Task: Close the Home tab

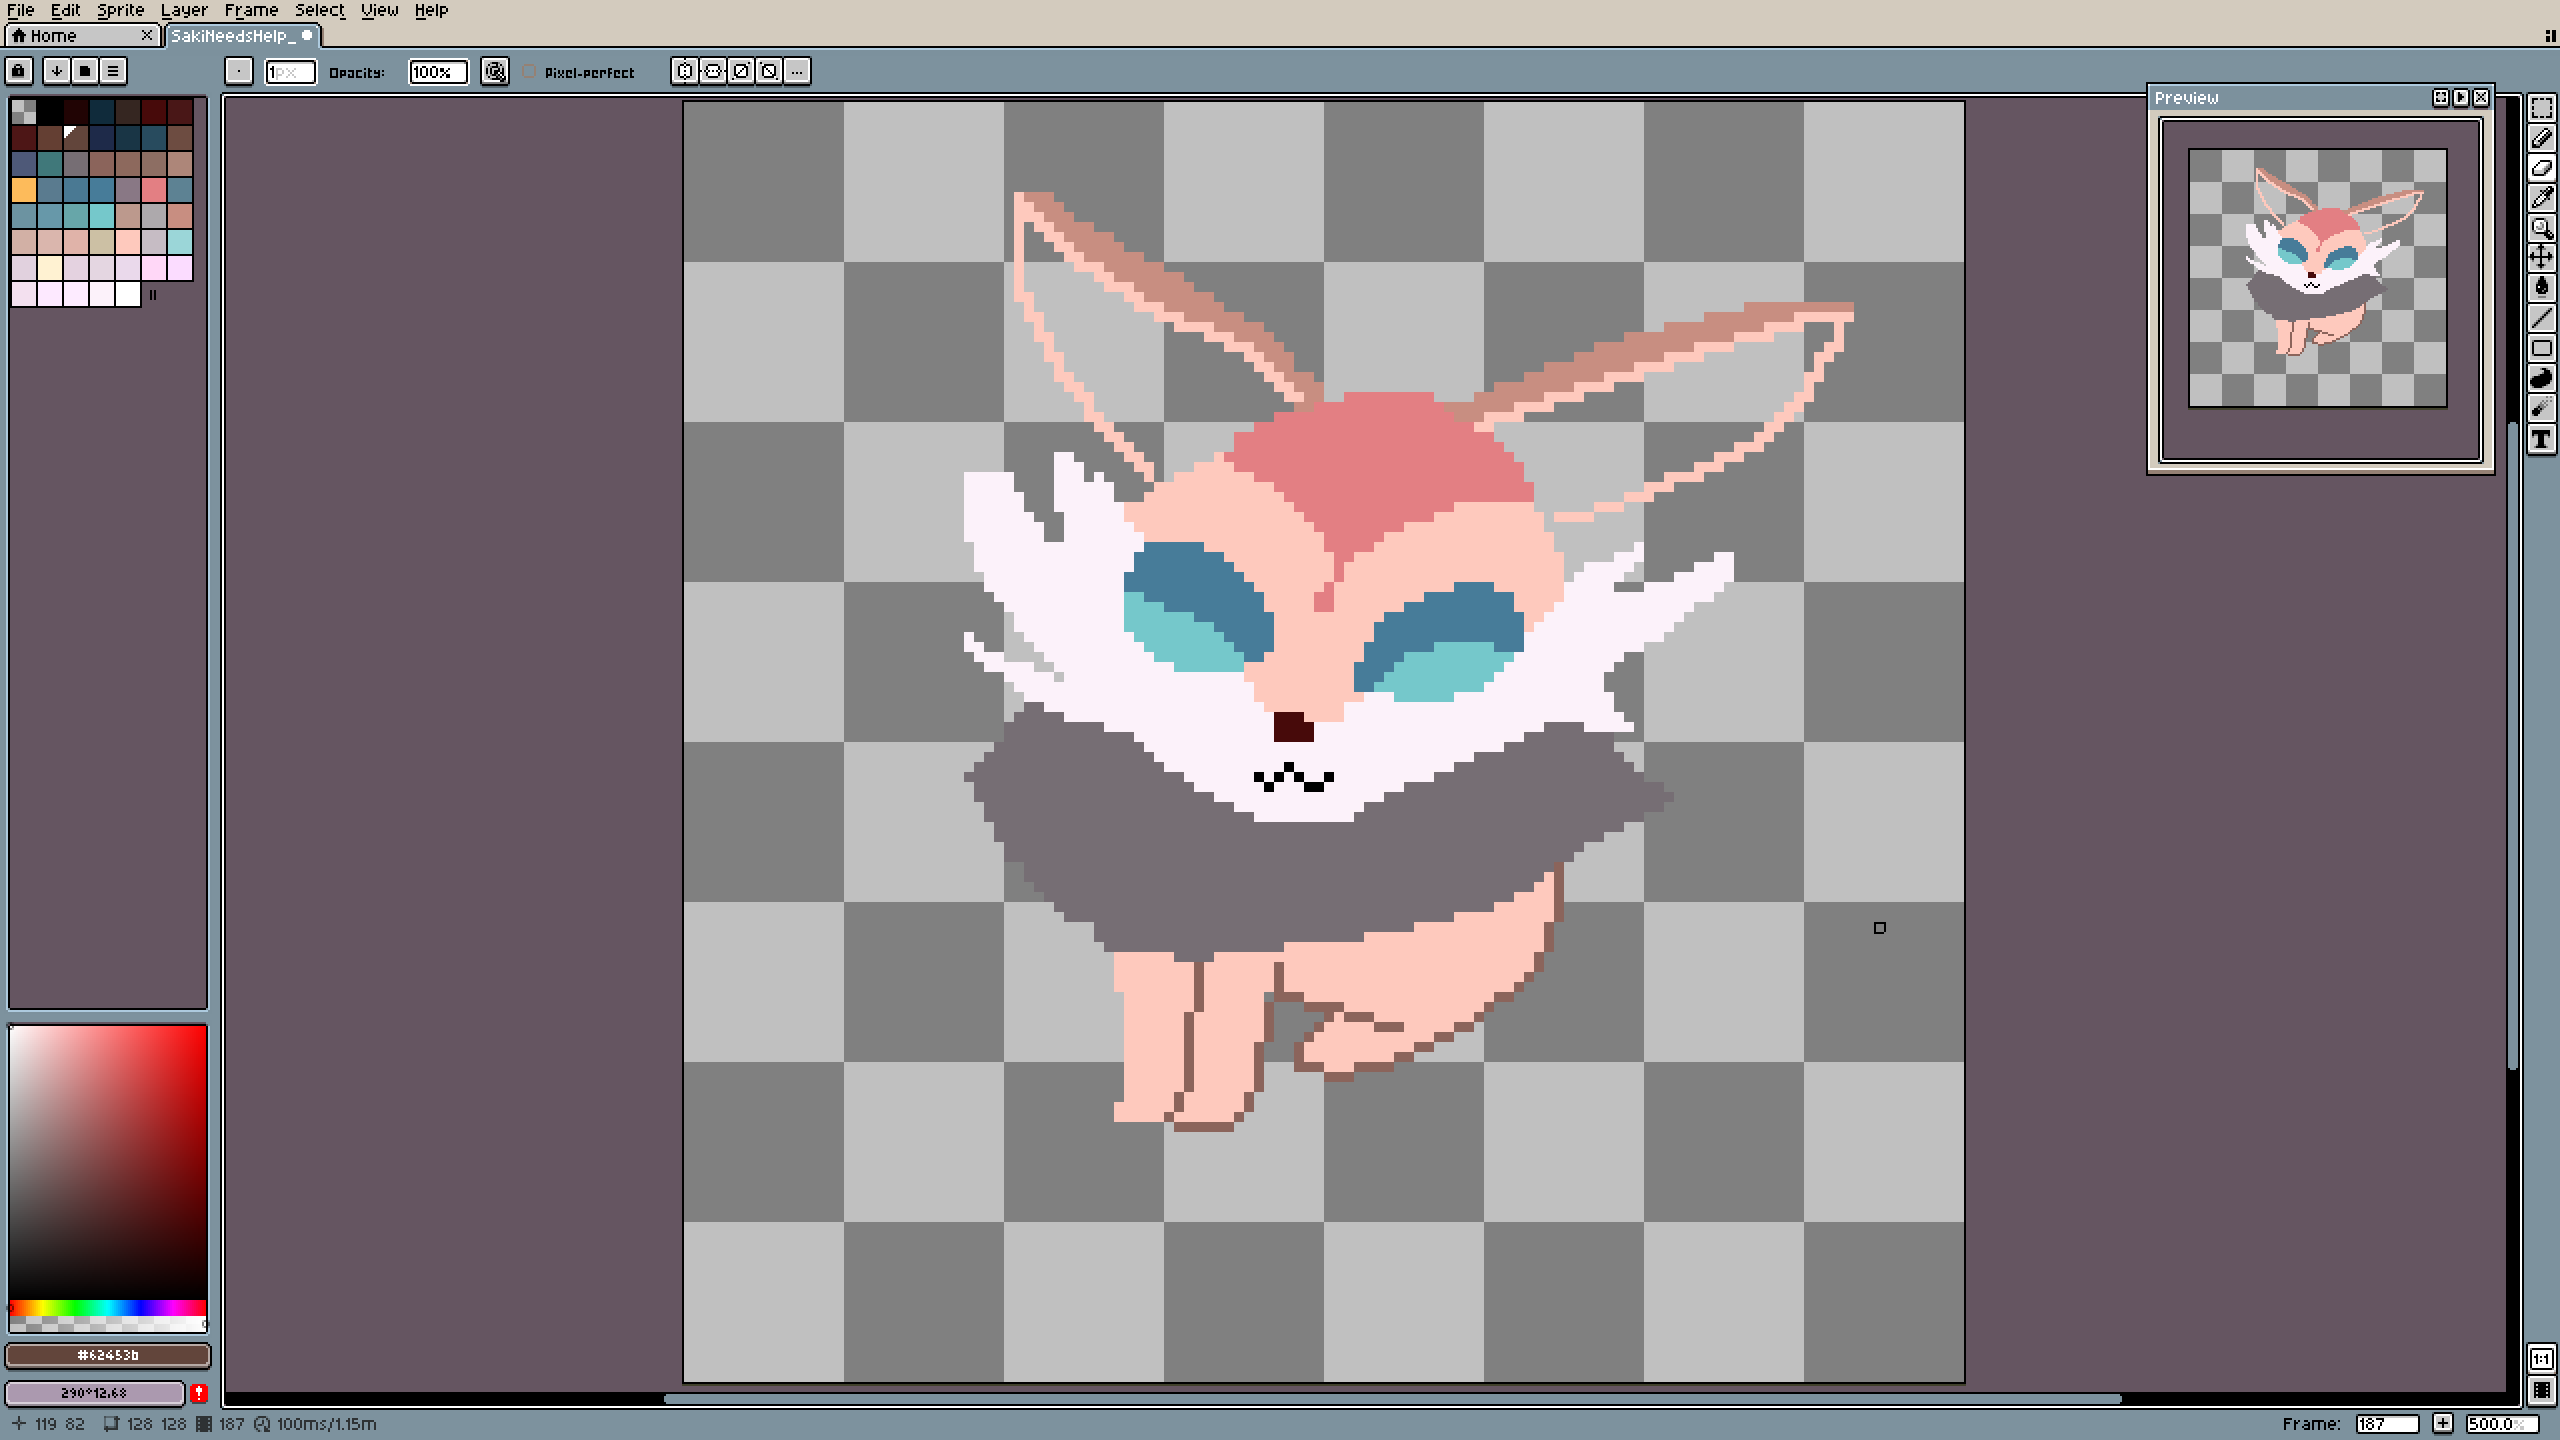Action: click(x=147, y=36)
